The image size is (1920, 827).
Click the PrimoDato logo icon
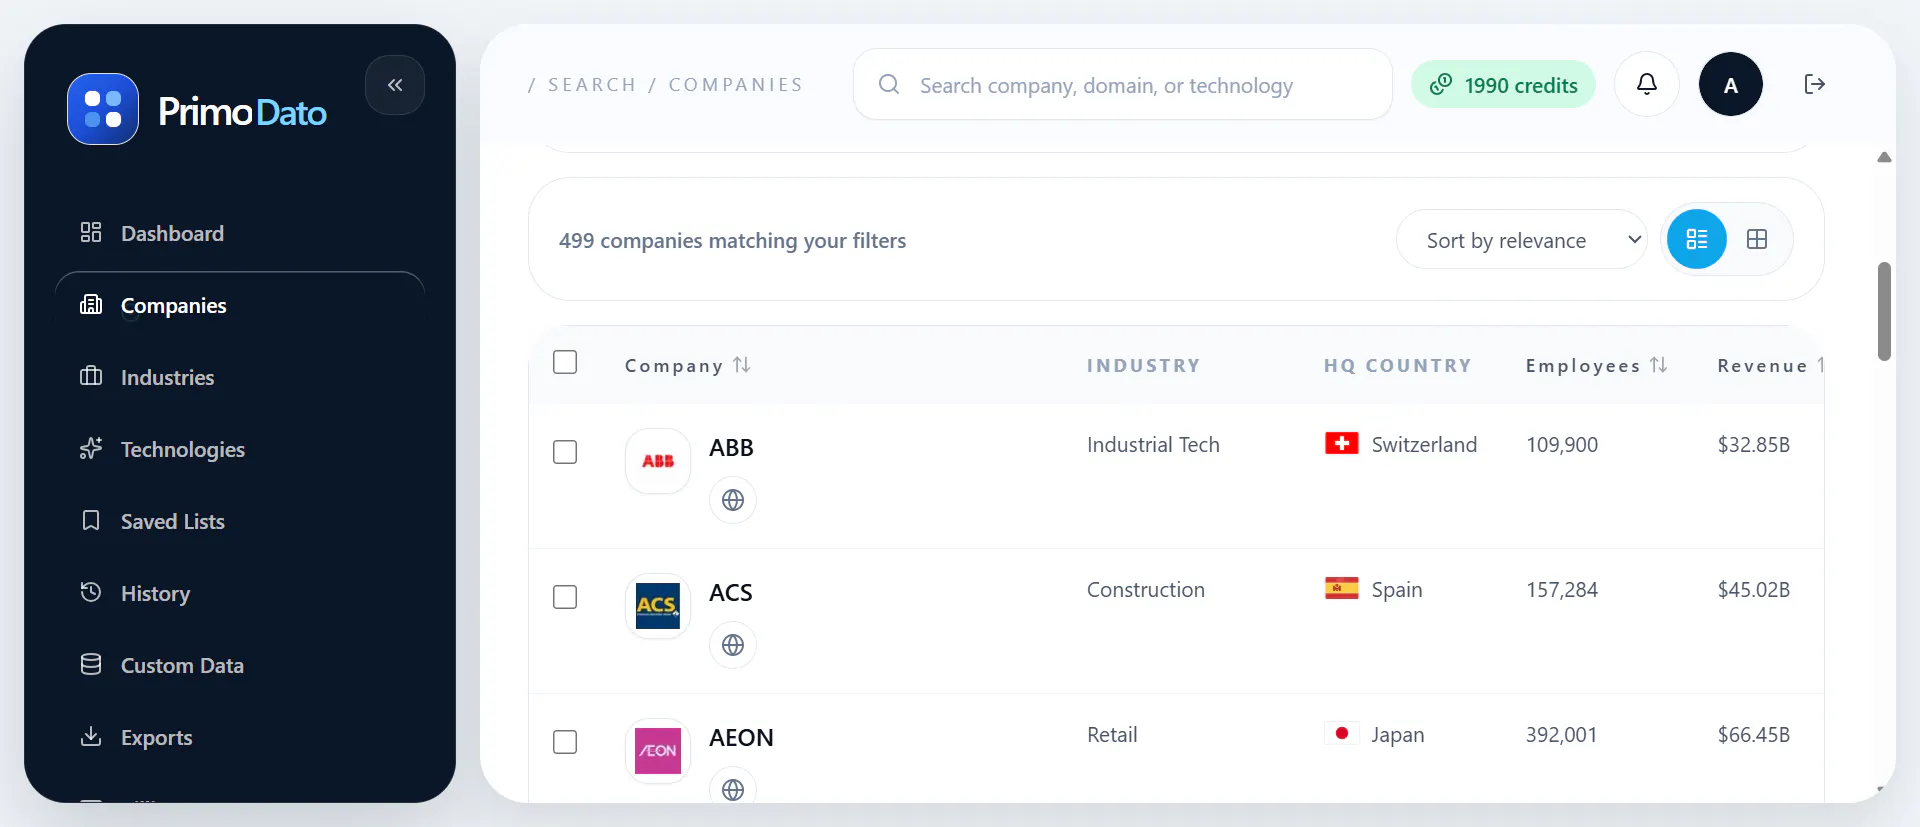click(x=103, y=109)
